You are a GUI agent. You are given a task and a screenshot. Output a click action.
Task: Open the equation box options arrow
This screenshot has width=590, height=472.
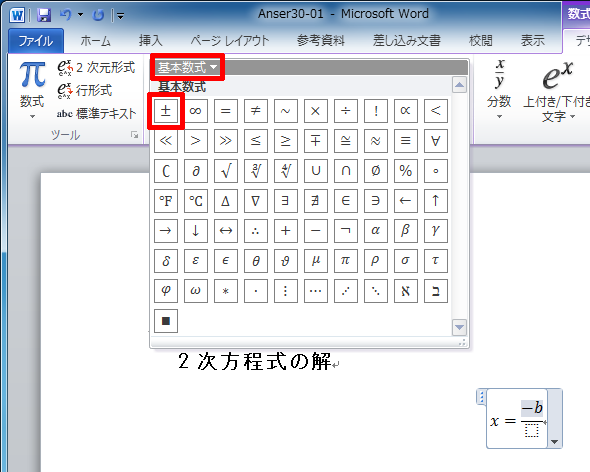(554, 442)
